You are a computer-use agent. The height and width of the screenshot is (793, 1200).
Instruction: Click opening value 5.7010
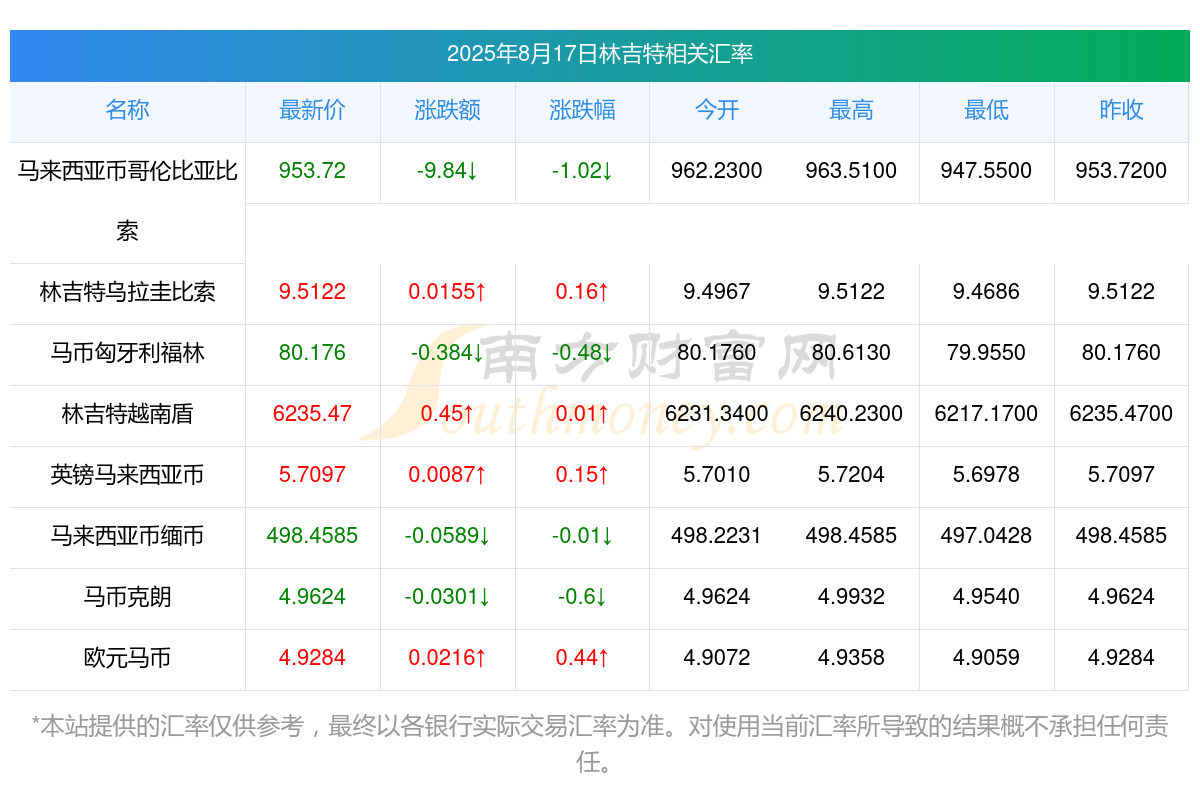click(717, 475)
